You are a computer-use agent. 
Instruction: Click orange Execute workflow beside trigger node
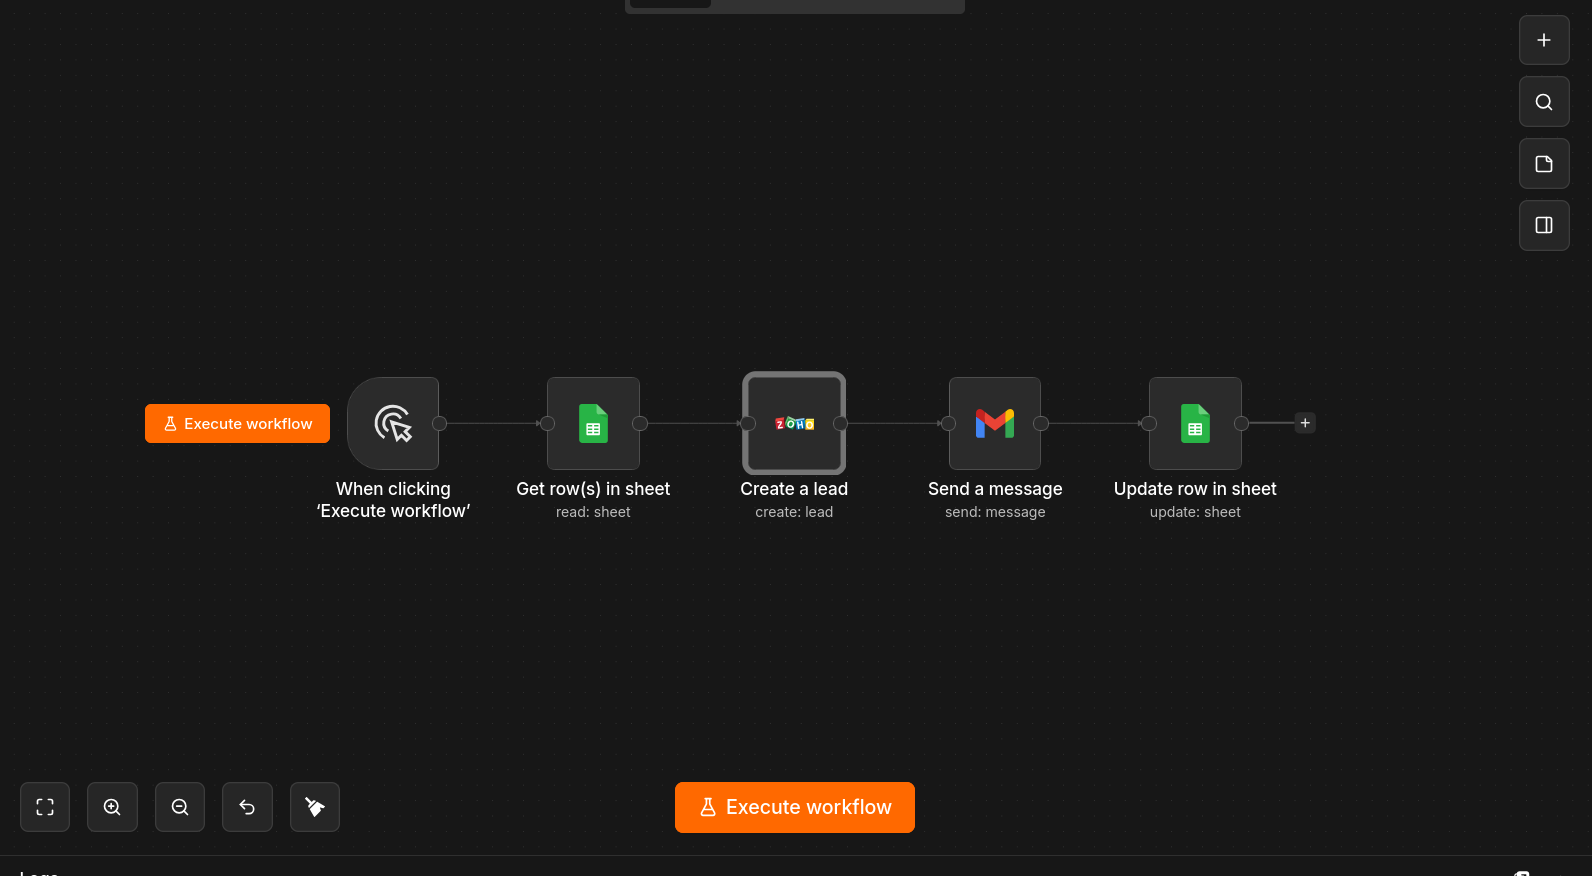pyautogui.click(x=237, y=423)
